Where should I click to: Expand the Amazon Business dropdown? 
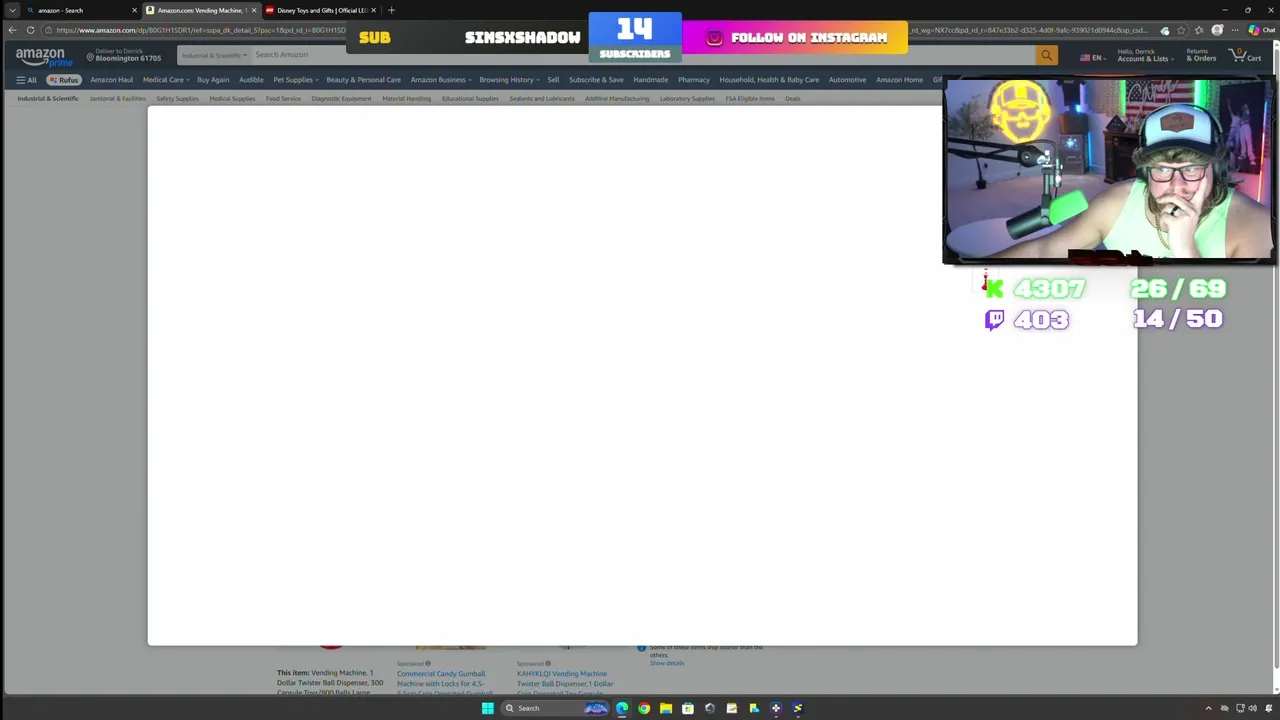[440, 80]
